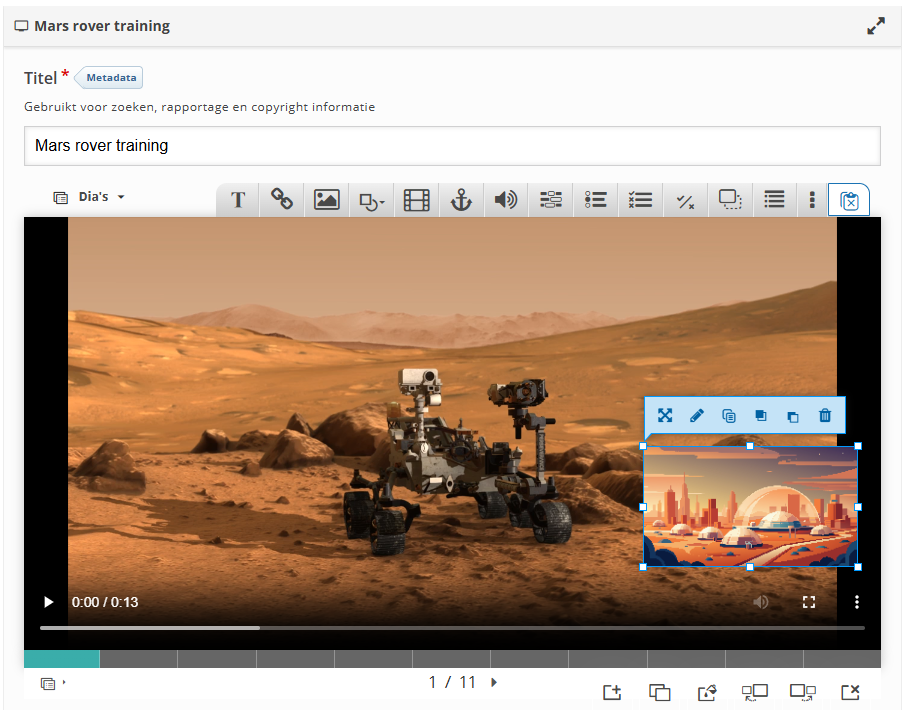Edit the selected image with pencil
The image size is (905, 710).
(x=697, y=416)
